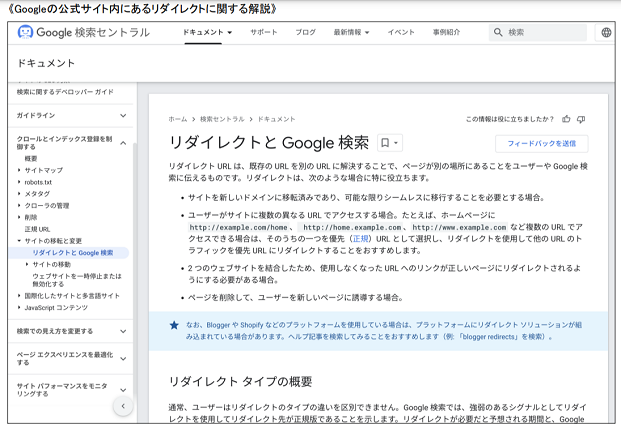This screenshot has width=621, height=428.
Task: Open the ブログ menu item
Action: tap(305, 32)
